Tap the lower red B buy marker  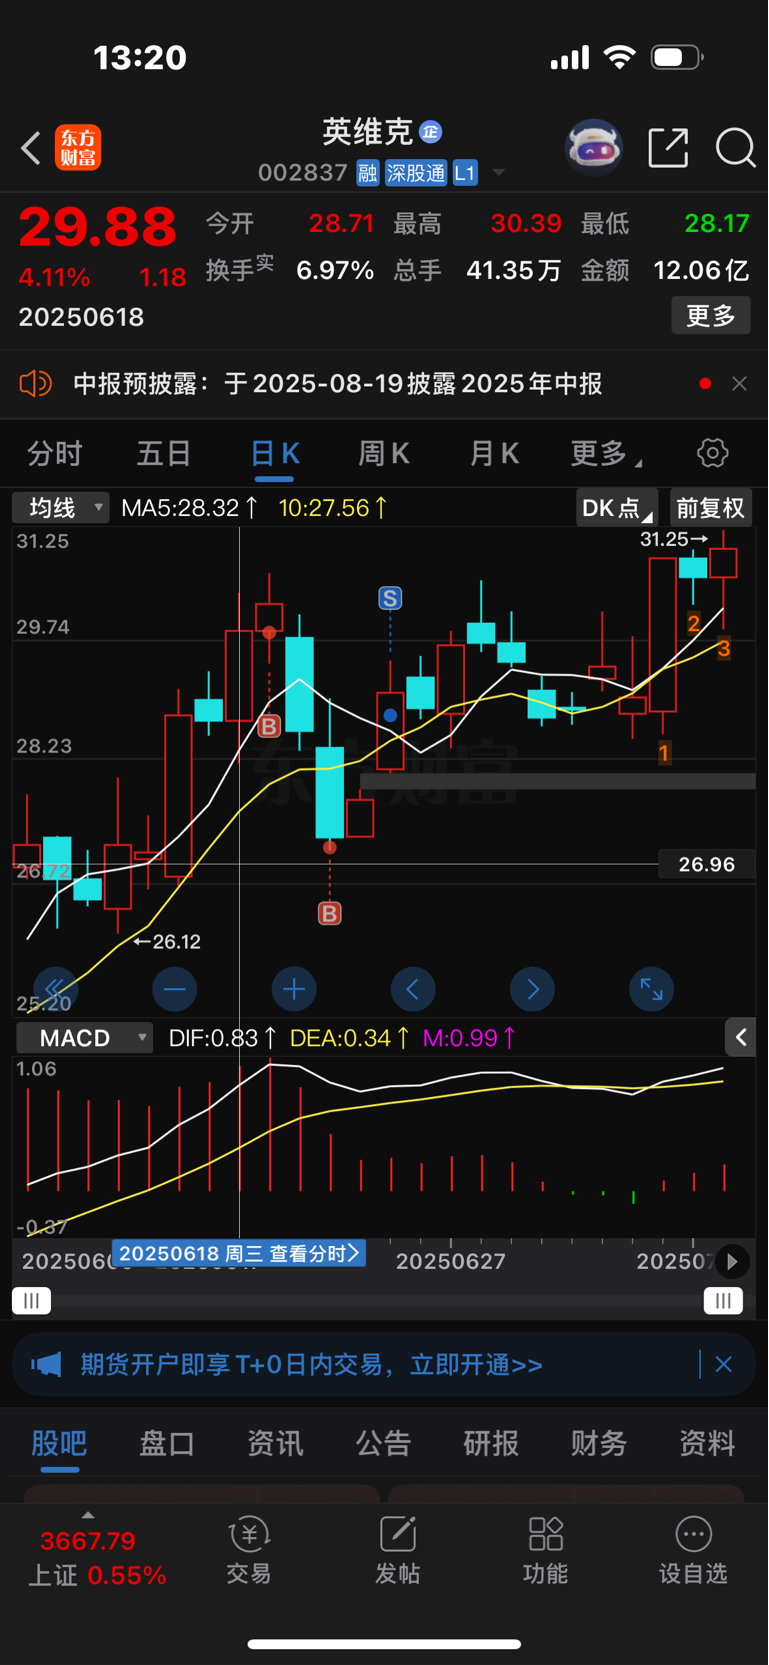pos(330,912)
